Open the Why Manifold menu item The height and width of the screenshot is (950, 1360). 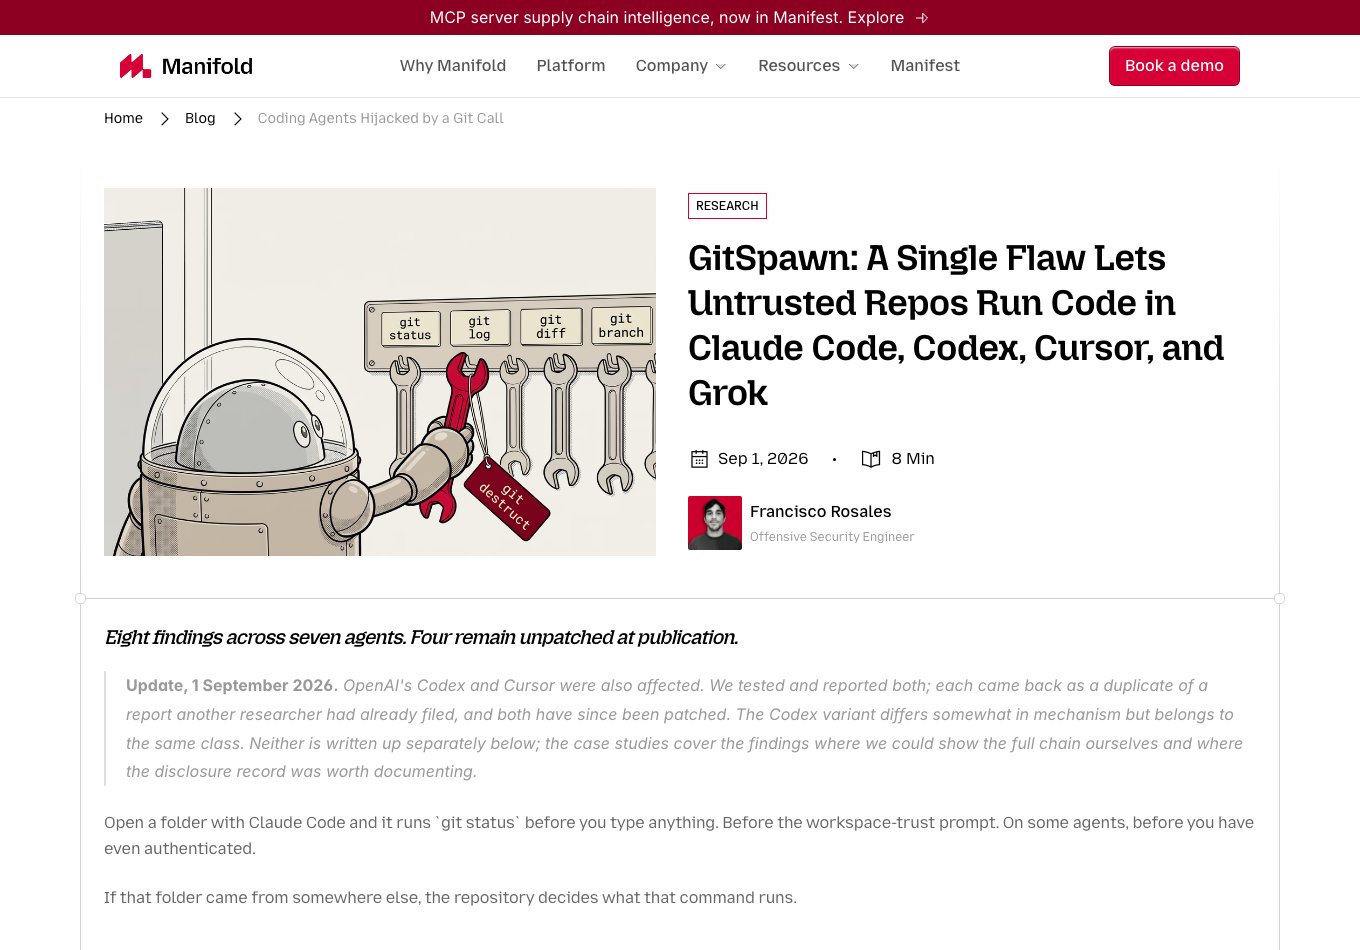453,66
